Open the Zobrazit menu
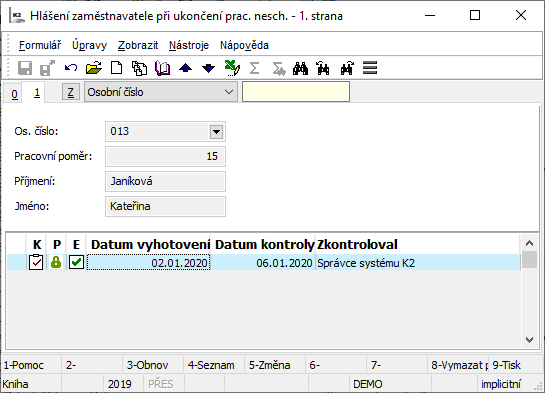This screenshot has width=545, height=393. [138, 45]
